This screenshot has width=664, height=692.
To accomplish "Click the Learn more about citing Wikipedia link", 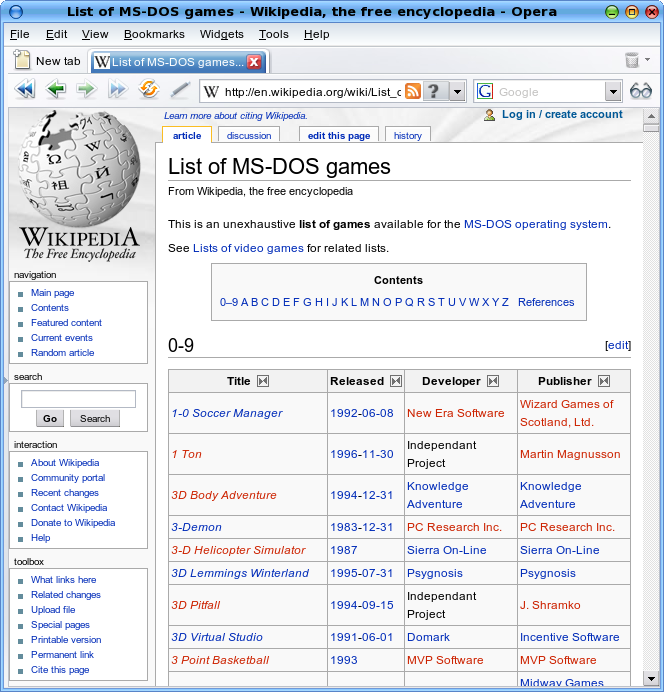I will (x=236, y=116).
